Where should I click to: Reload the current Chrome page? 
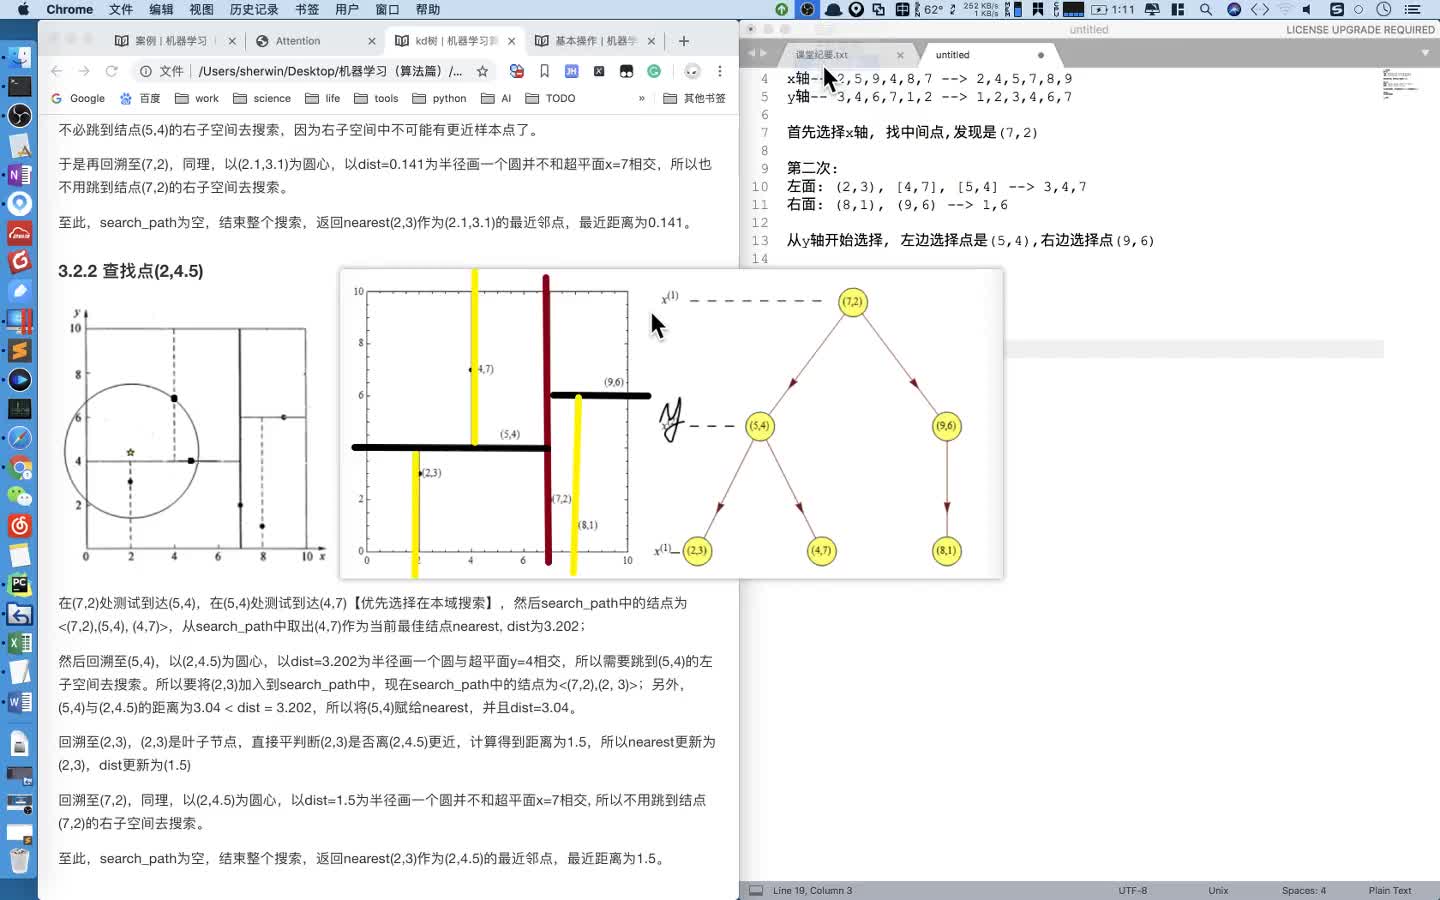(112, 71)
